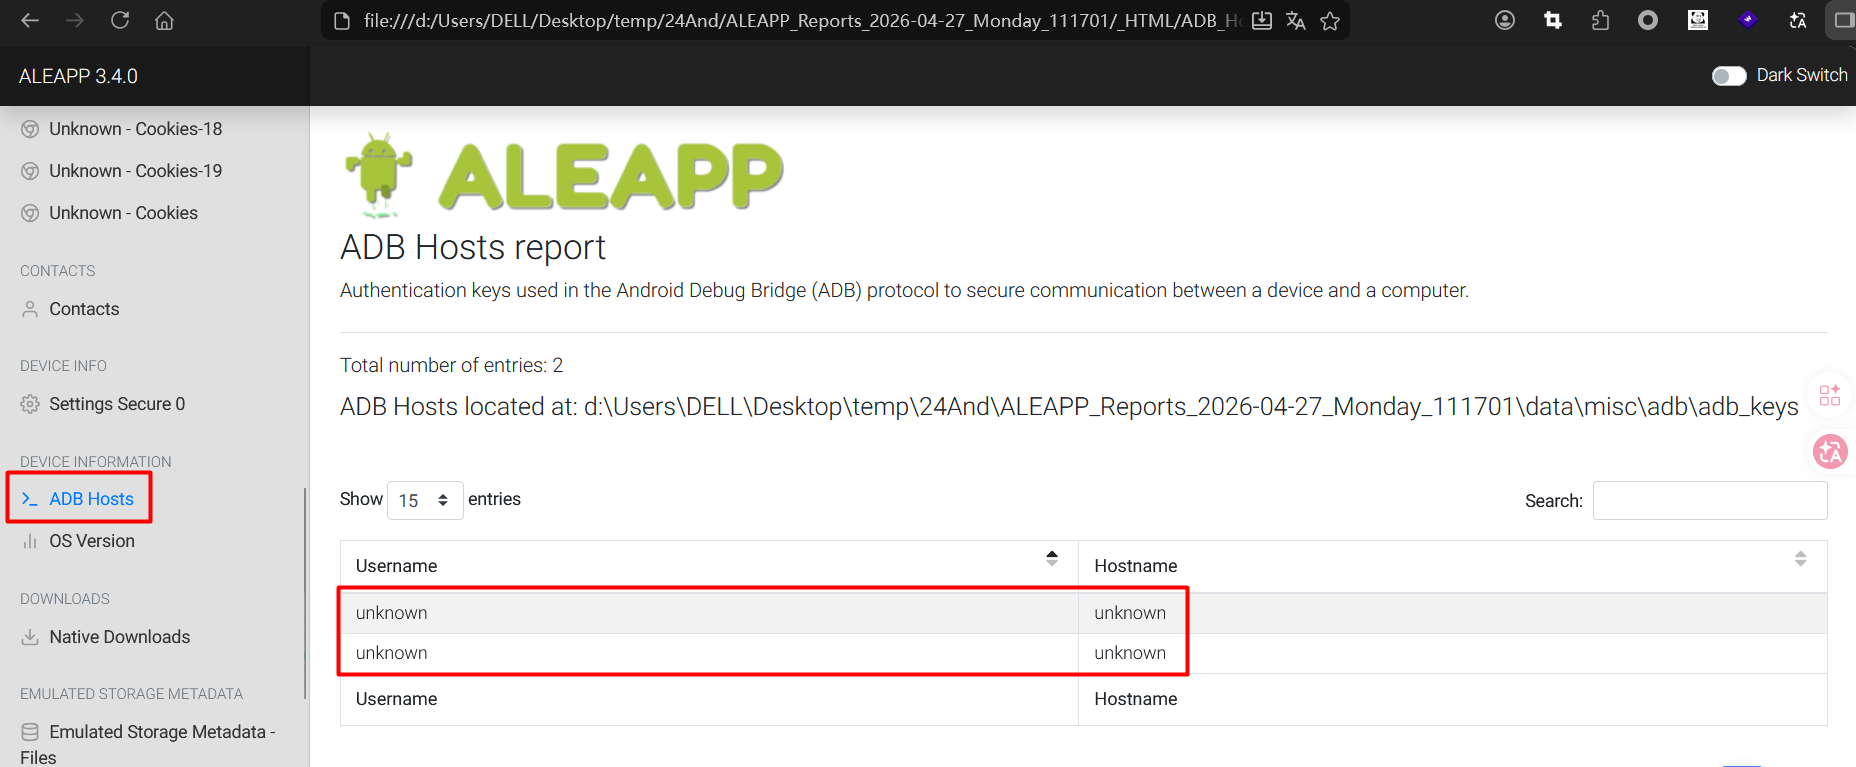The image size is (1856, 767).
Task: Sort the table by Username column header
Action: coord(709,566)
